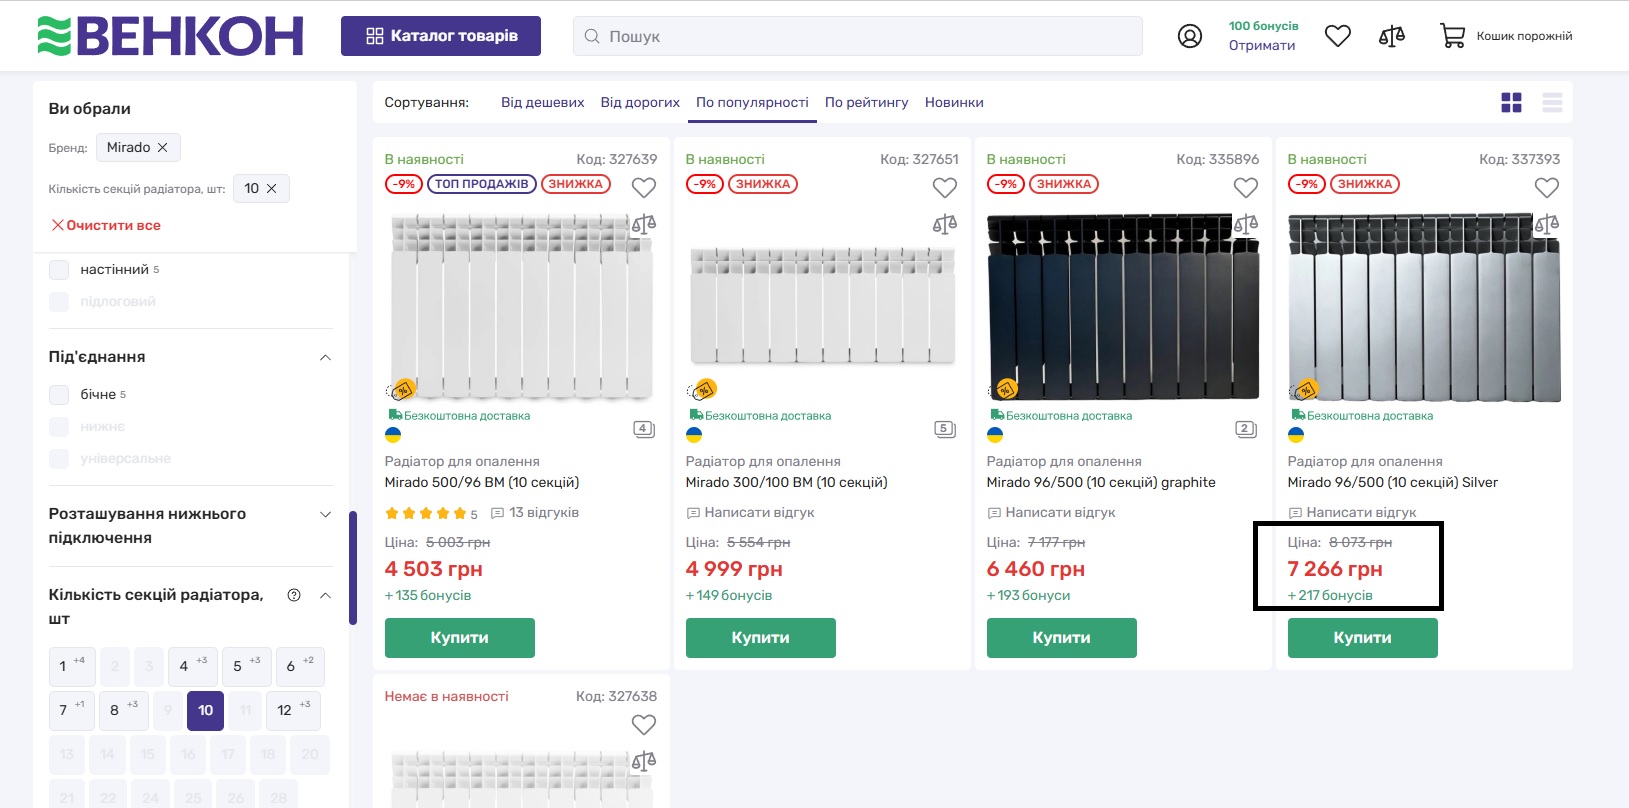Sort by По рейтингу
This screenshot has width=1629, height=808.
[867, 102]
